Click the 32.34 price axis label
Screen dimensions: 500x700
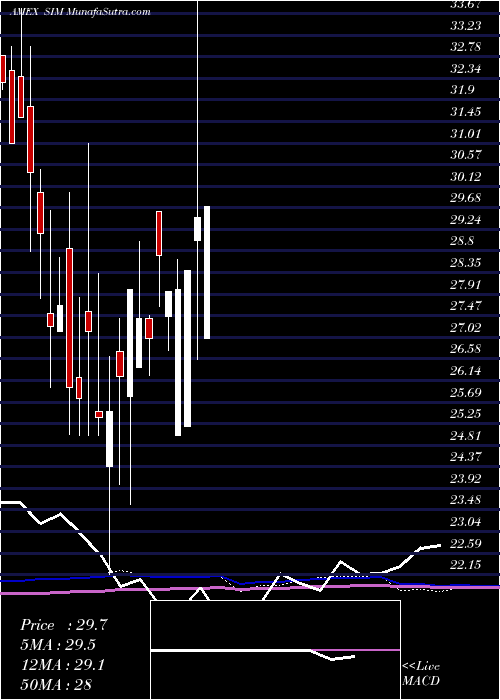pyautogui.click(x=466, y=69)
